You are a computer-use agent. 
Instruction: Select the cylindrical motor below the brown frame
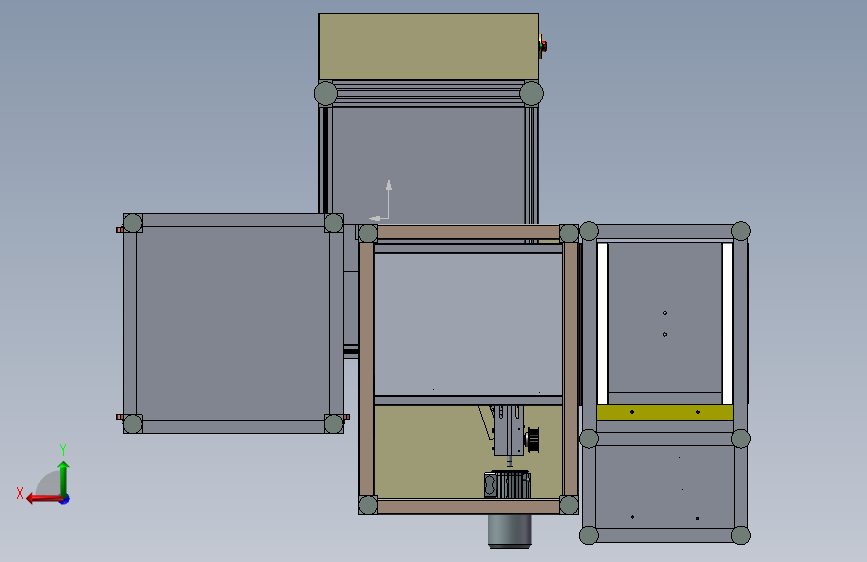pos(509,531)
